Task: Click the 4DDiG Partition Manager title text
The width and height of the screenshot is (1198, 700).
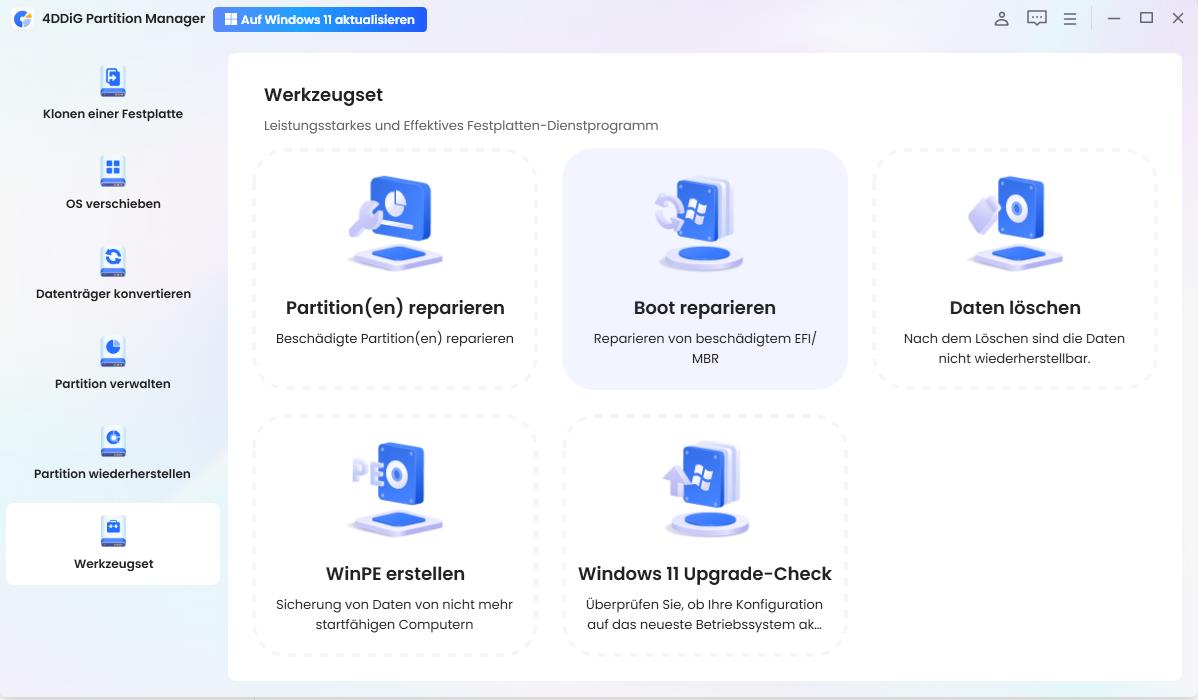Action: point(124,18)
